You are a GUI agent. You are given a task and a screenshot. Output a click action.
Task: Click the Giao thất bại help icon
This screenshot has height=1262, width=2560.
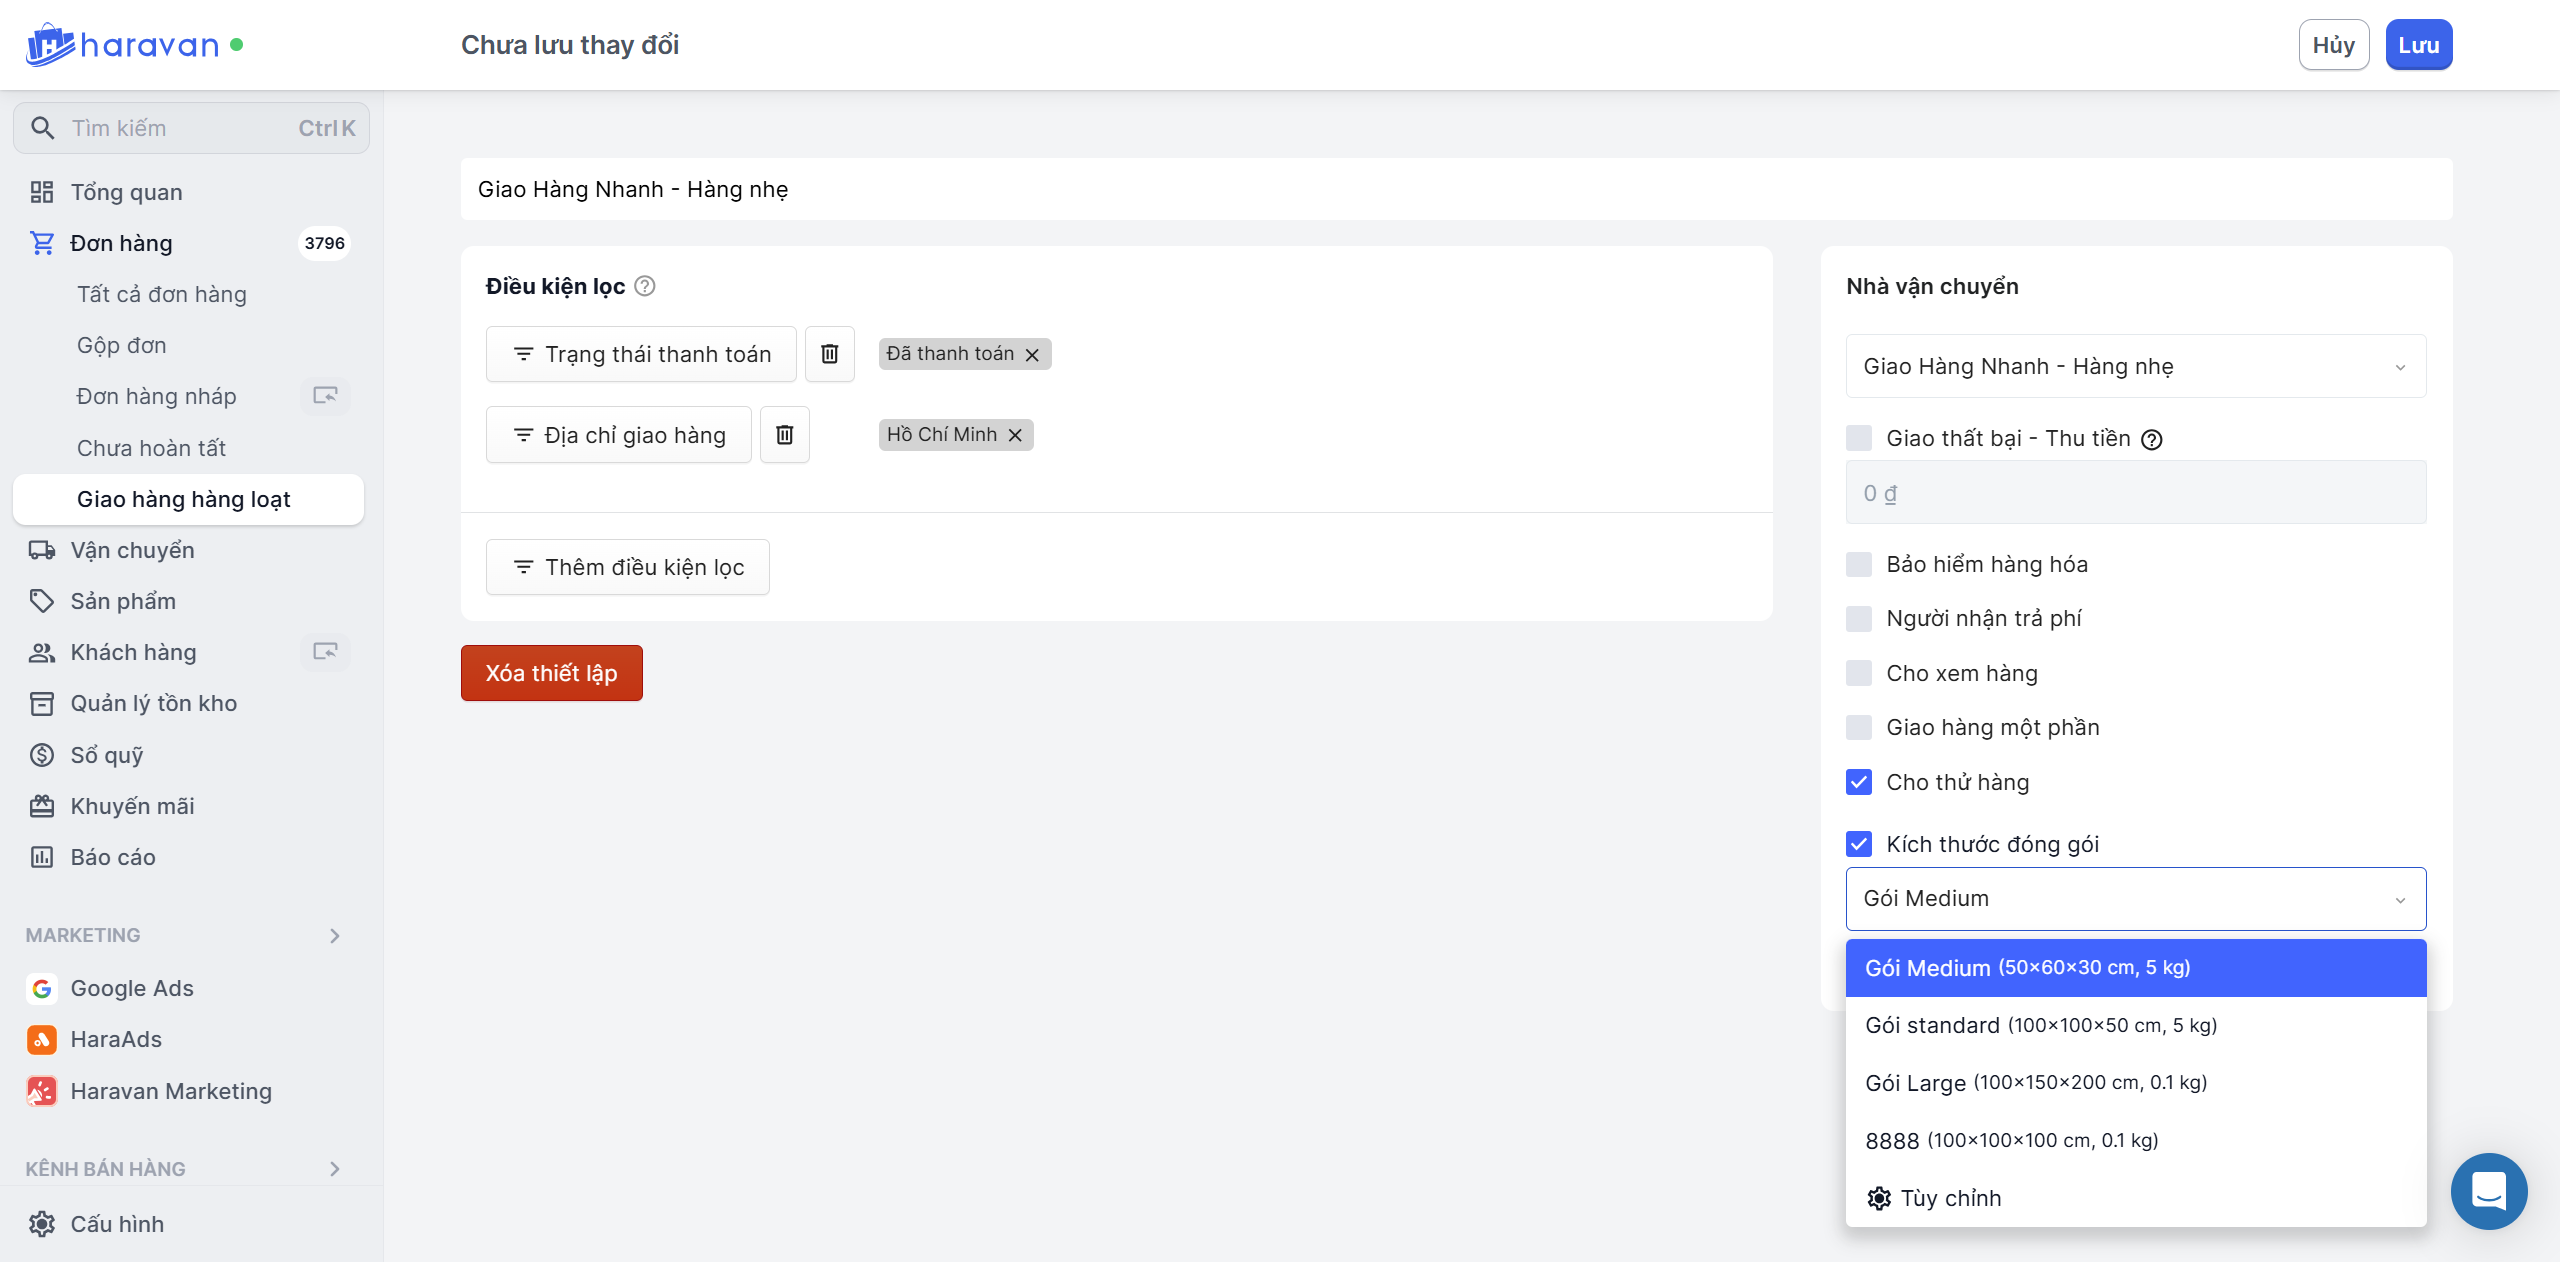[x=2152, y=439]
